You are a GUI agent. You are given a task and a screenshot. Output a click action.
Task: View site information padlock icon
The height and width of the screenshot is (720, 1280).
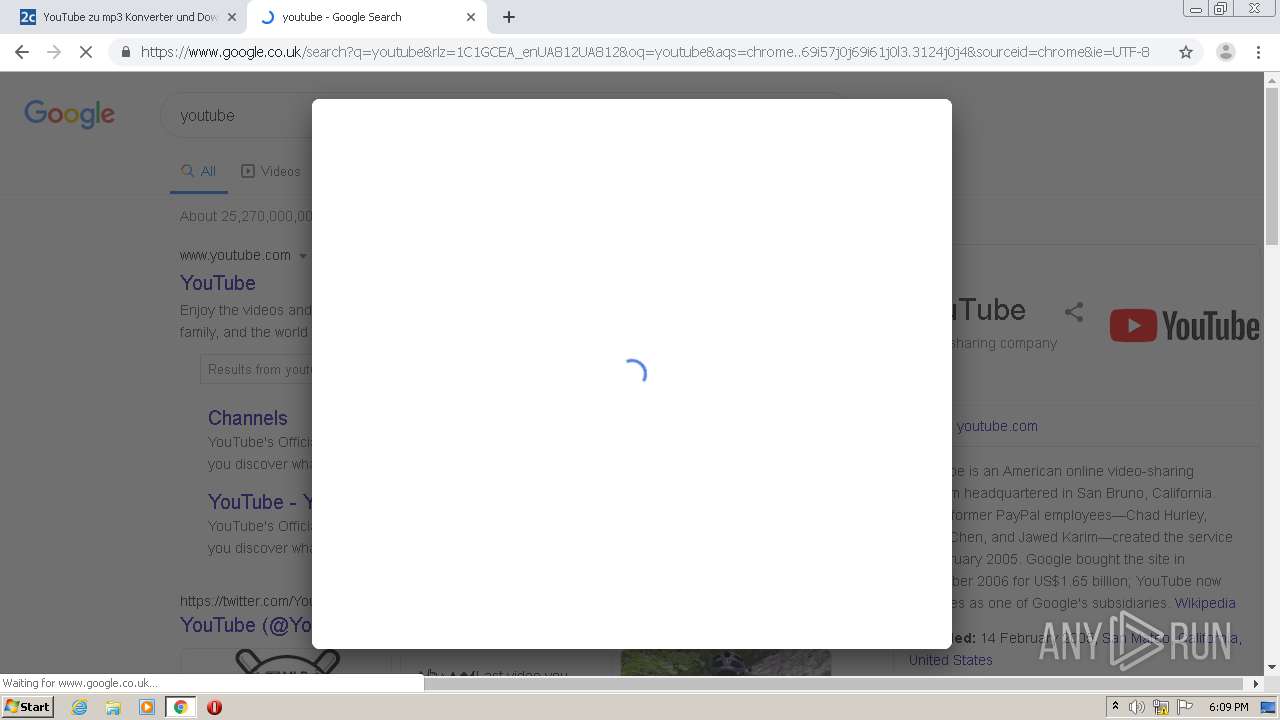125,52
